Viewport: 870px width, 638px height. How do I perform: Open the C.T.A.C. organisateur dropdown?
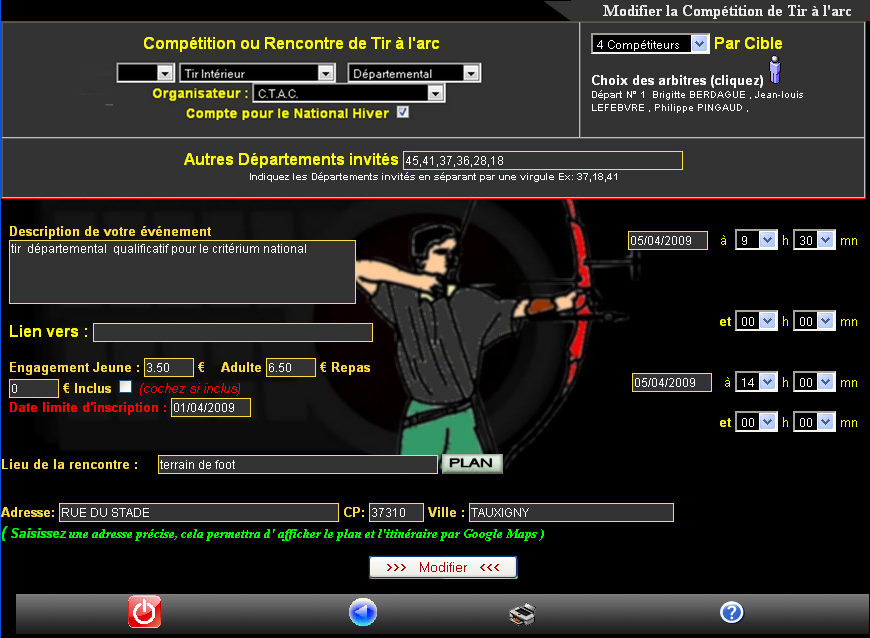pos(348,93)
